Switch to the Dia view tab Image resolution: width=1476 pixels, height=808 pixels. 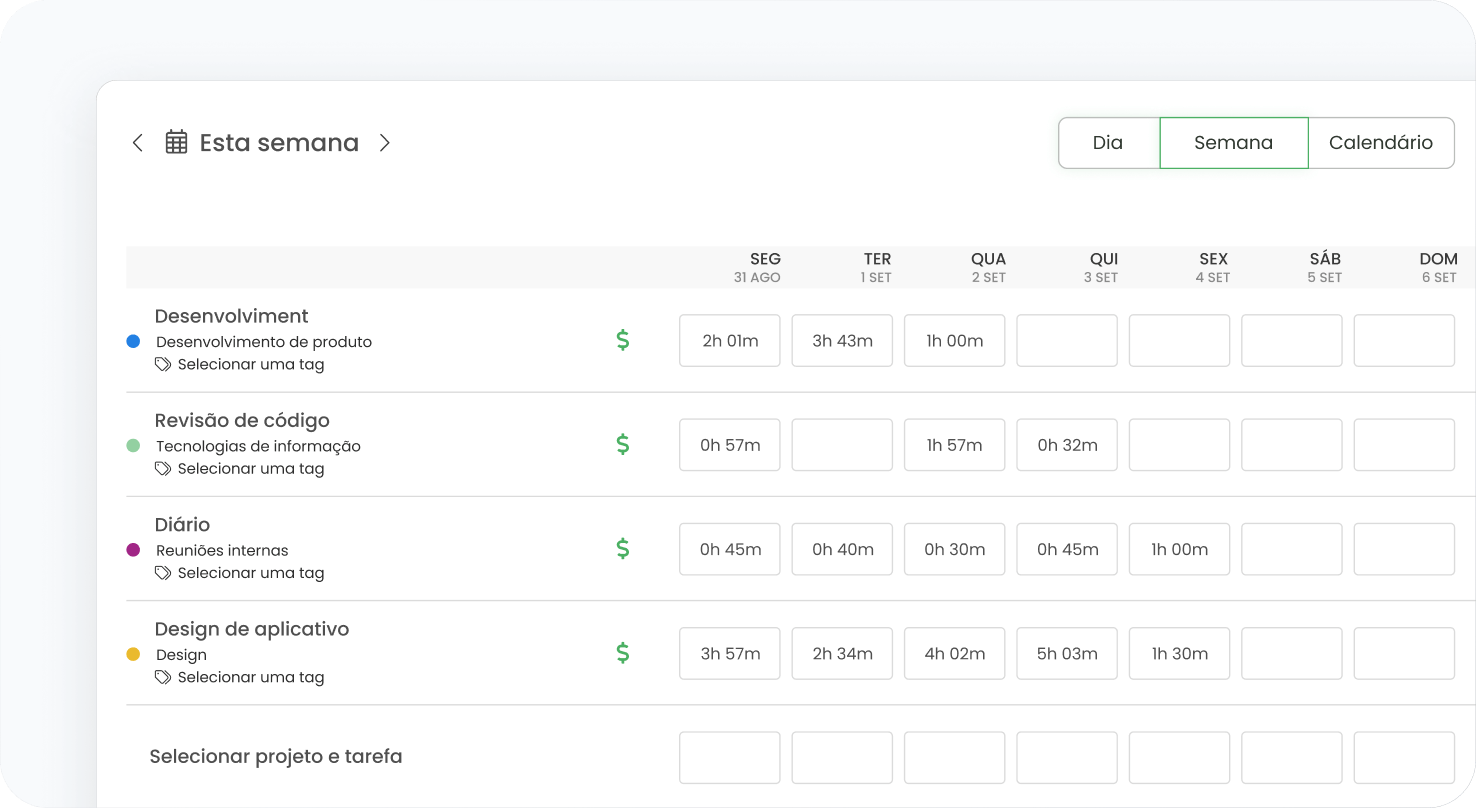[1108, 143]
